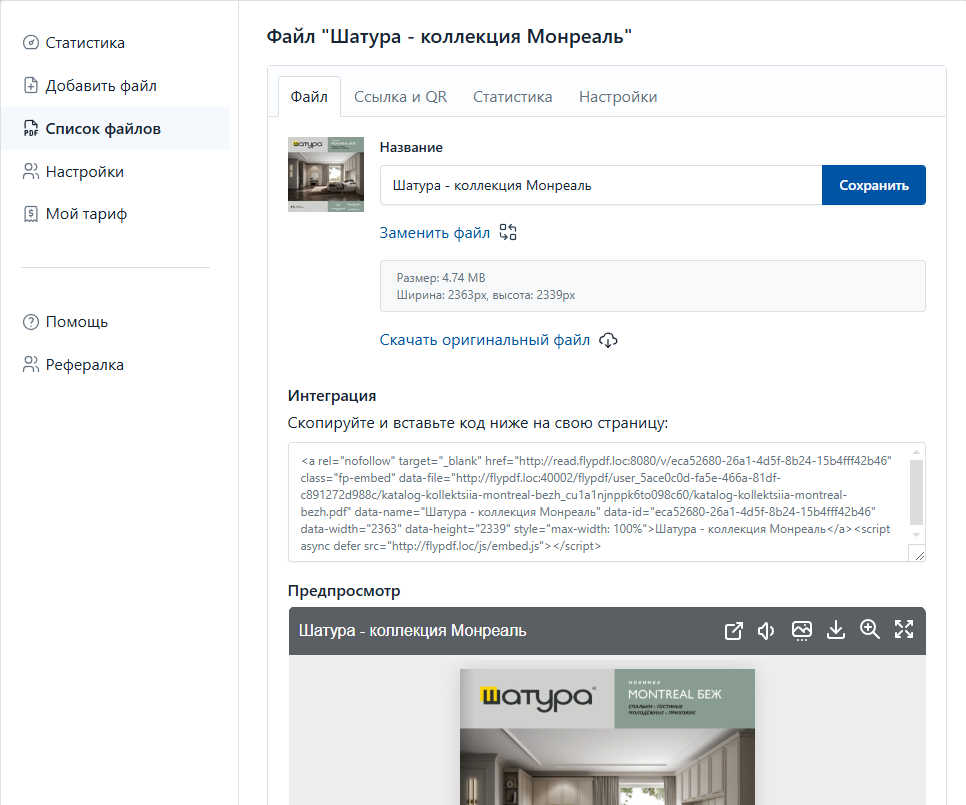Open the Помощь help page
This screenshot has height=805, width=966.
[x=115, y=322]
